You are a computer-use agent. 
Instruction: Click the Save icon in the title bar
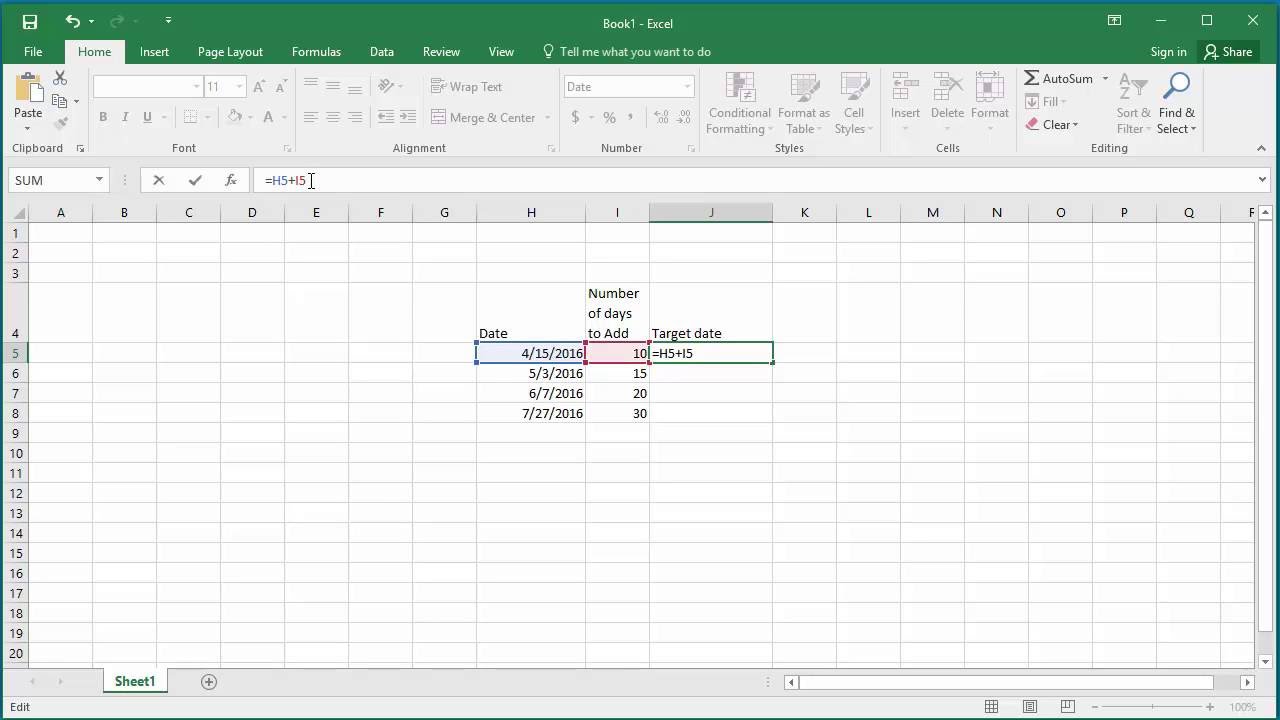(x=29, y=21)
